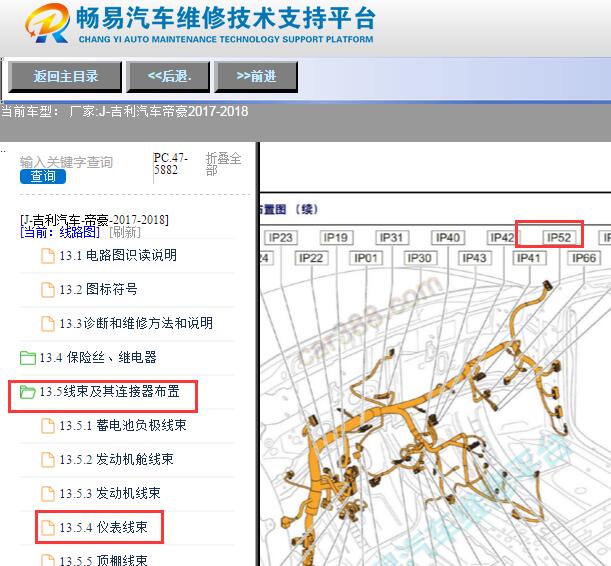Open 13.2 图标符号 entry
611x566 pixels.
click(98, 289)
